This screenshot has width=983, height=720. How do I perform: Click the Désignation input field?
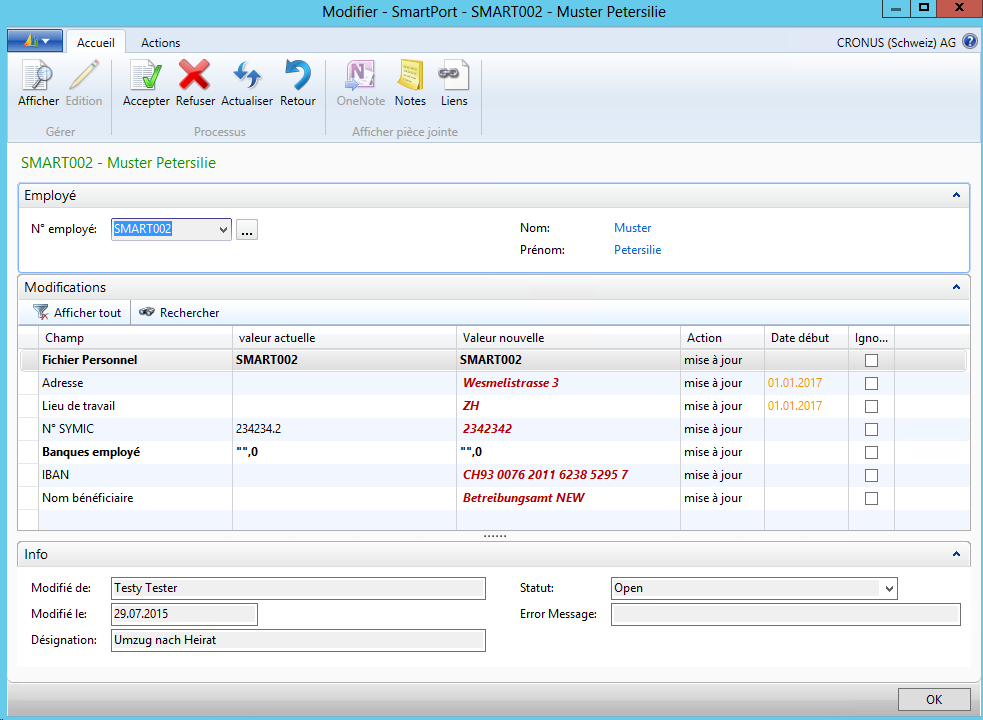[298, 640]
